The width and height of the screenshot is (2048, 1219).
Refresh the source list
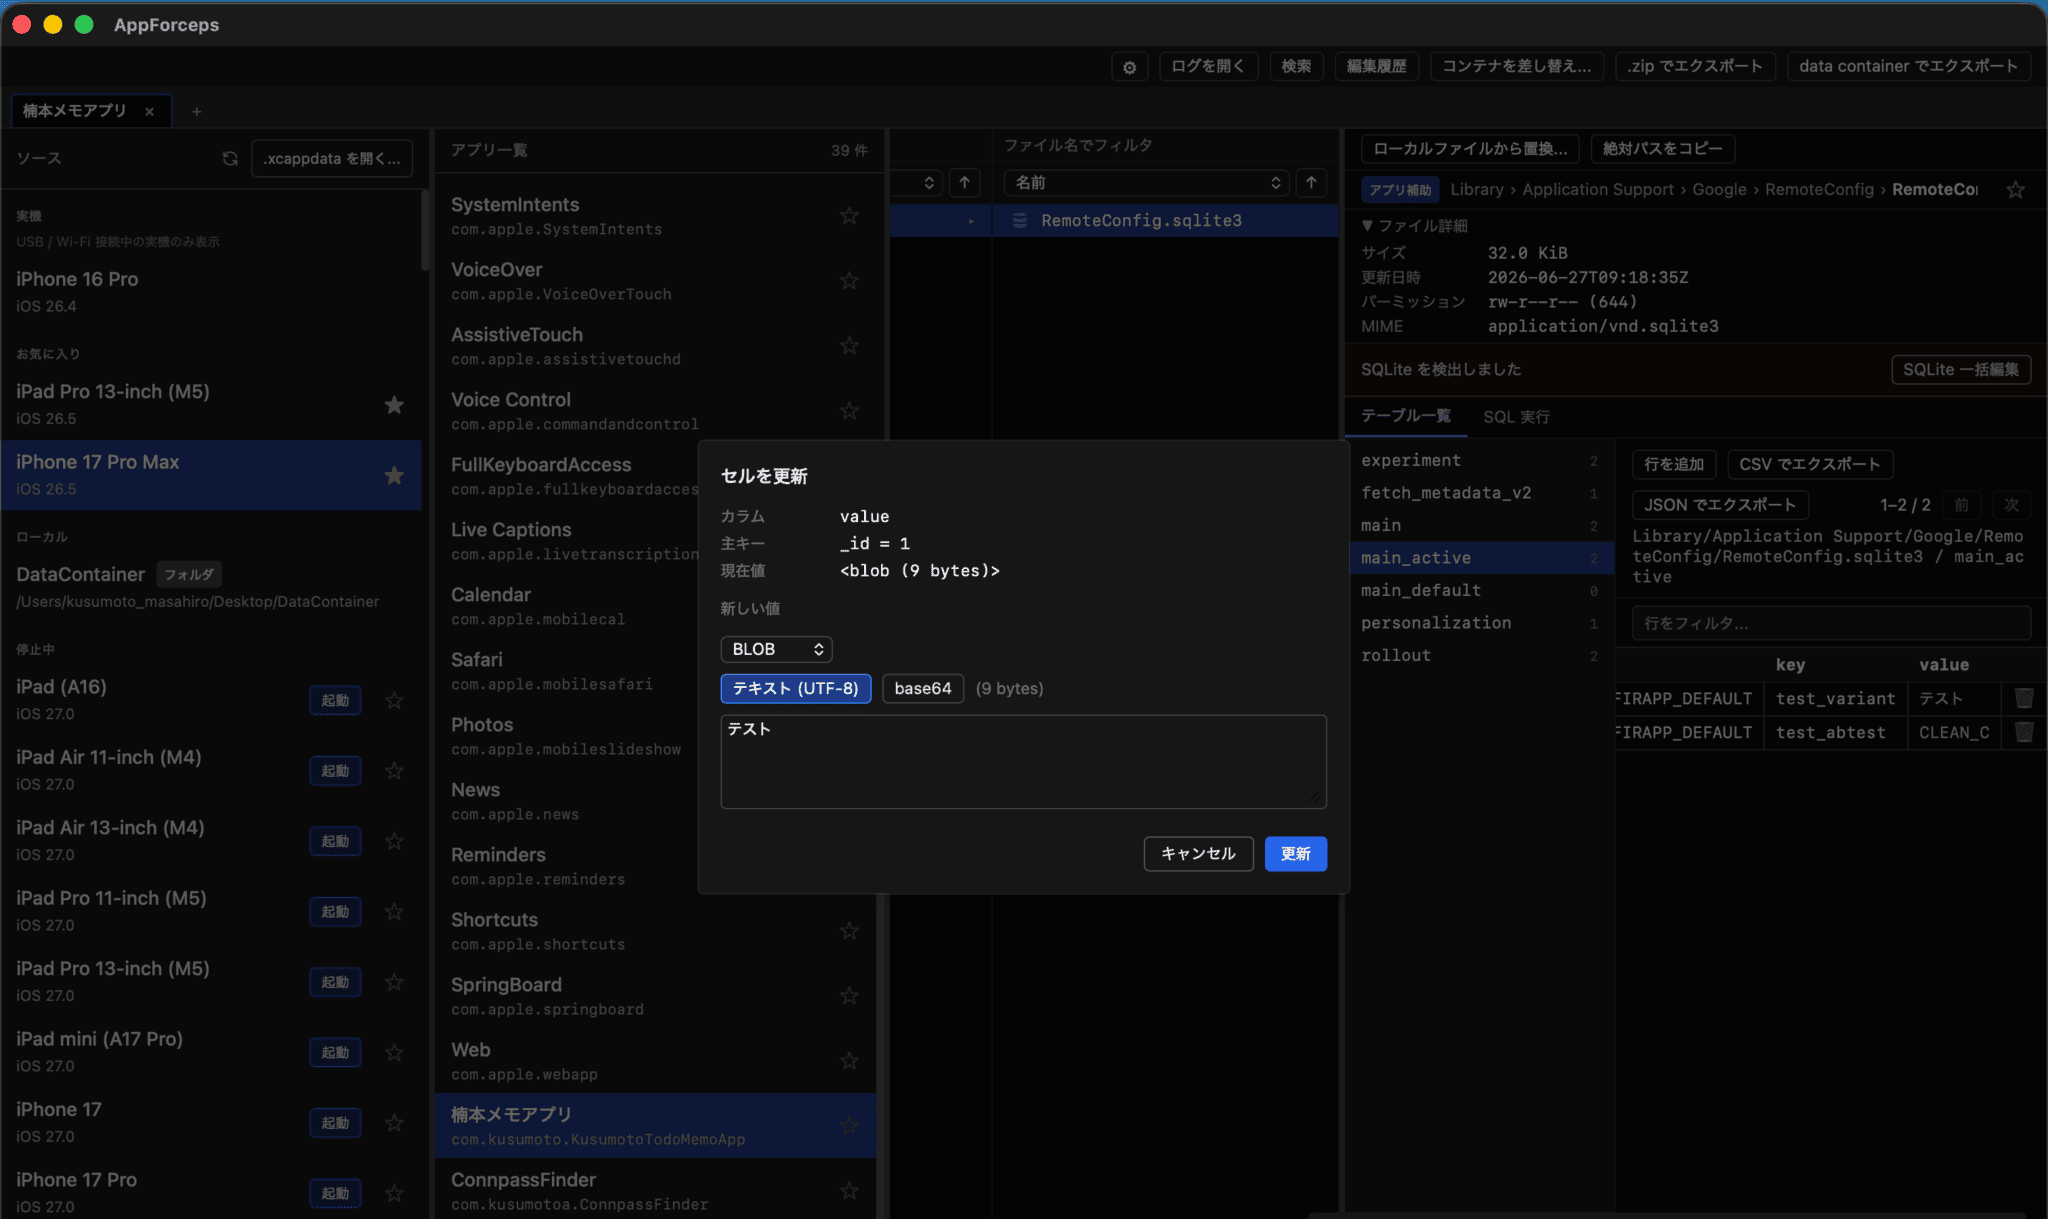230,158
